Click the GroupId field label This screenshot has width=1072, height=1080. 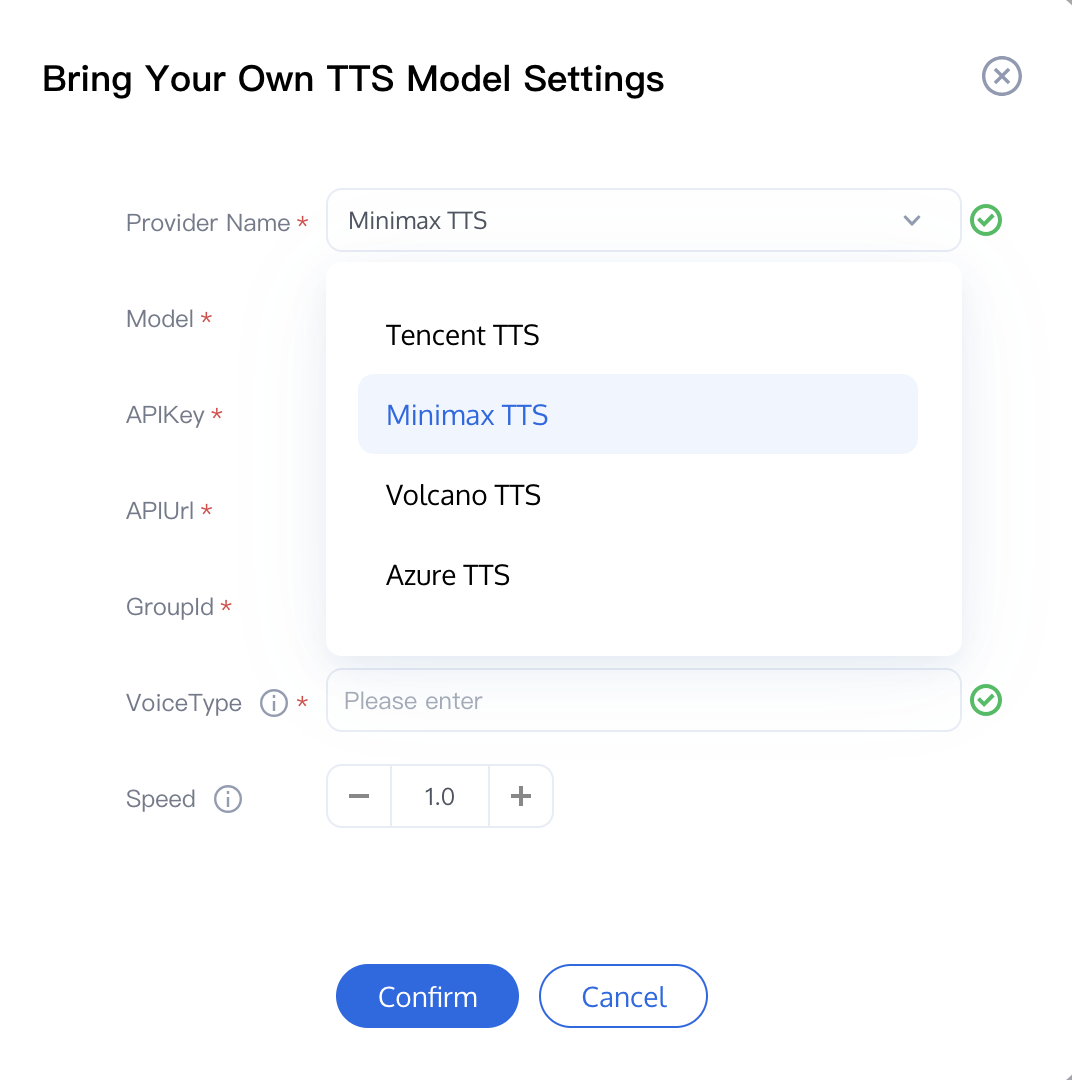(170, 607)
